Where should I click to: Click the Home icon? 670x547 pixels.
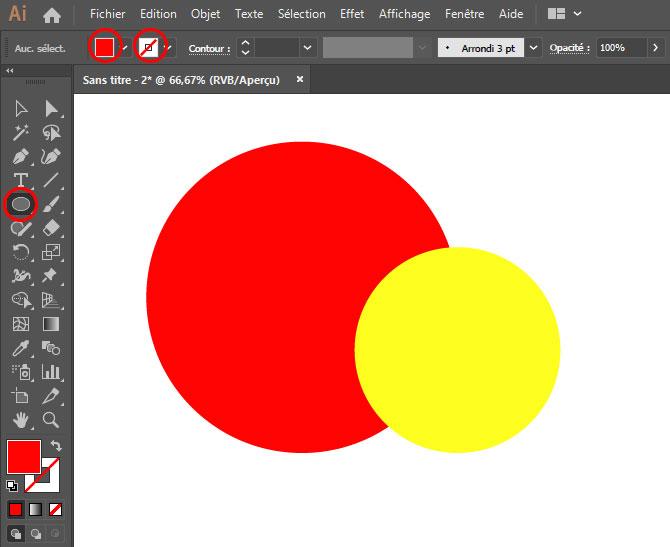point(52,15)
